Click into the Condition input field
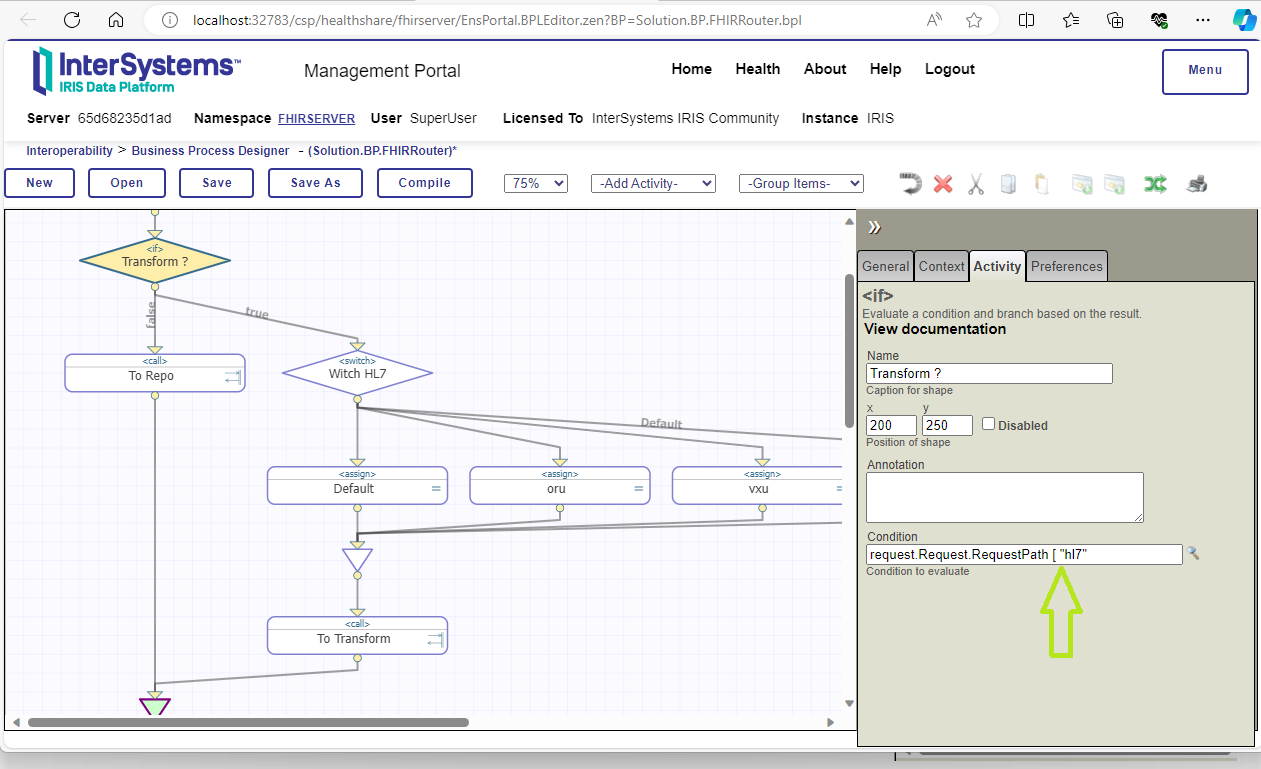Viewport: 1261px width, 769px height. coord(1024,554)
